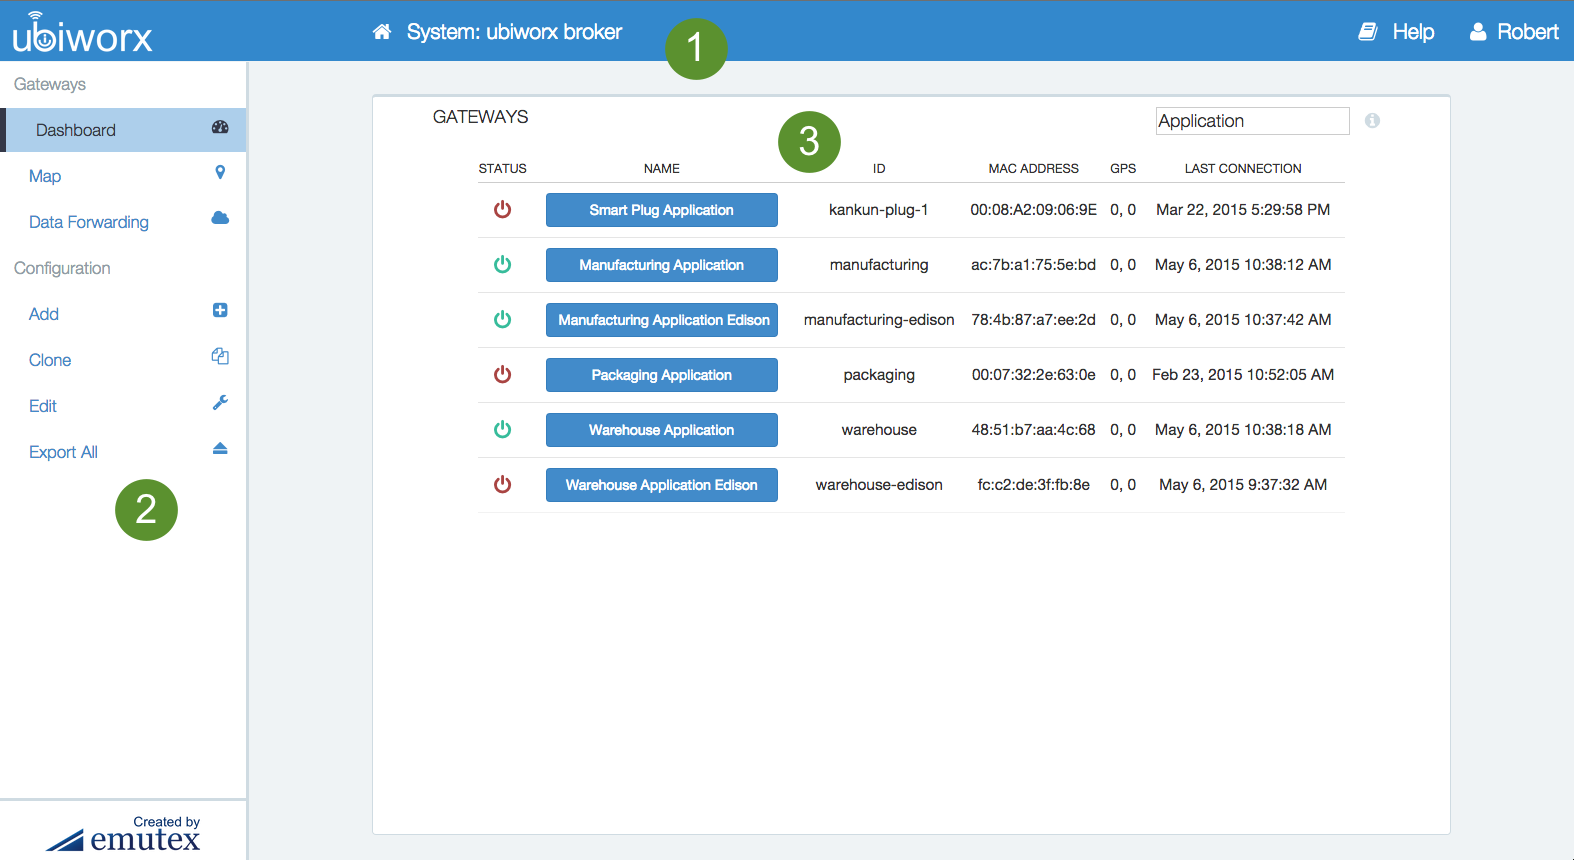
Task: Click the packaging ID cell
Action: point(879,375)
